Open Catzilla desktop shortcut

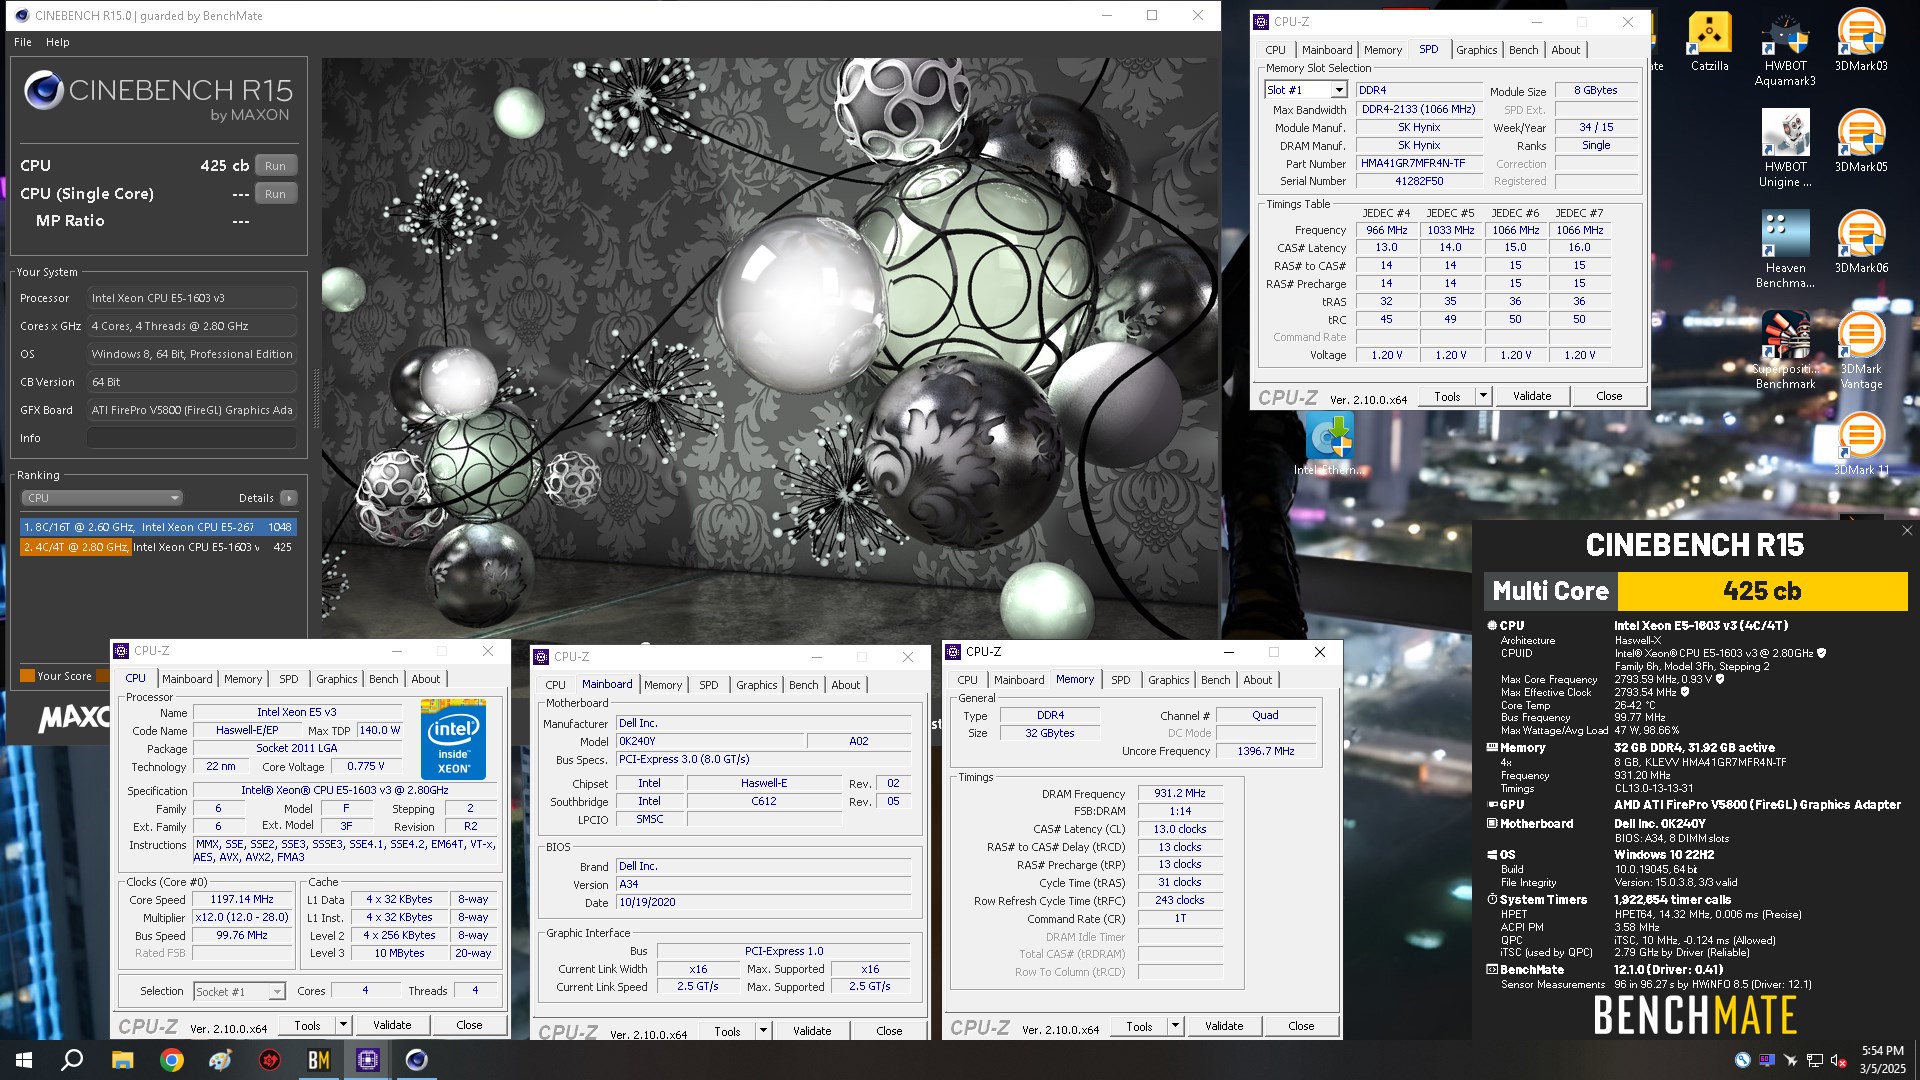pos(1709,42)
